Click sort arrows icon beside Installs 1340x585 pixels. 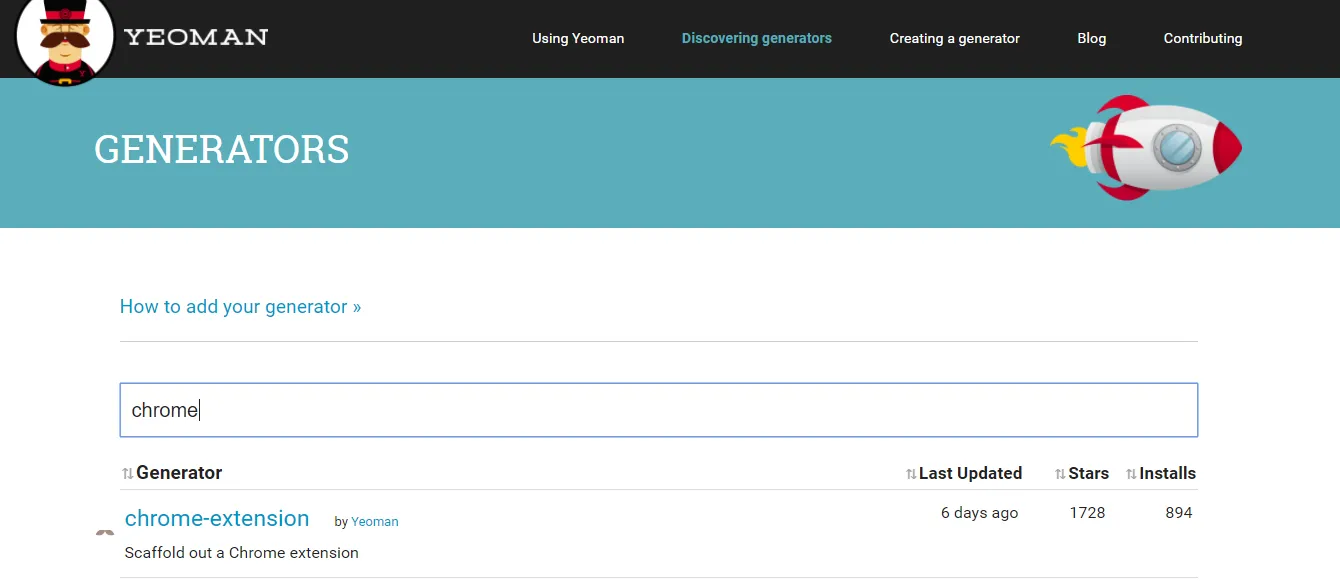[1131, 474]
